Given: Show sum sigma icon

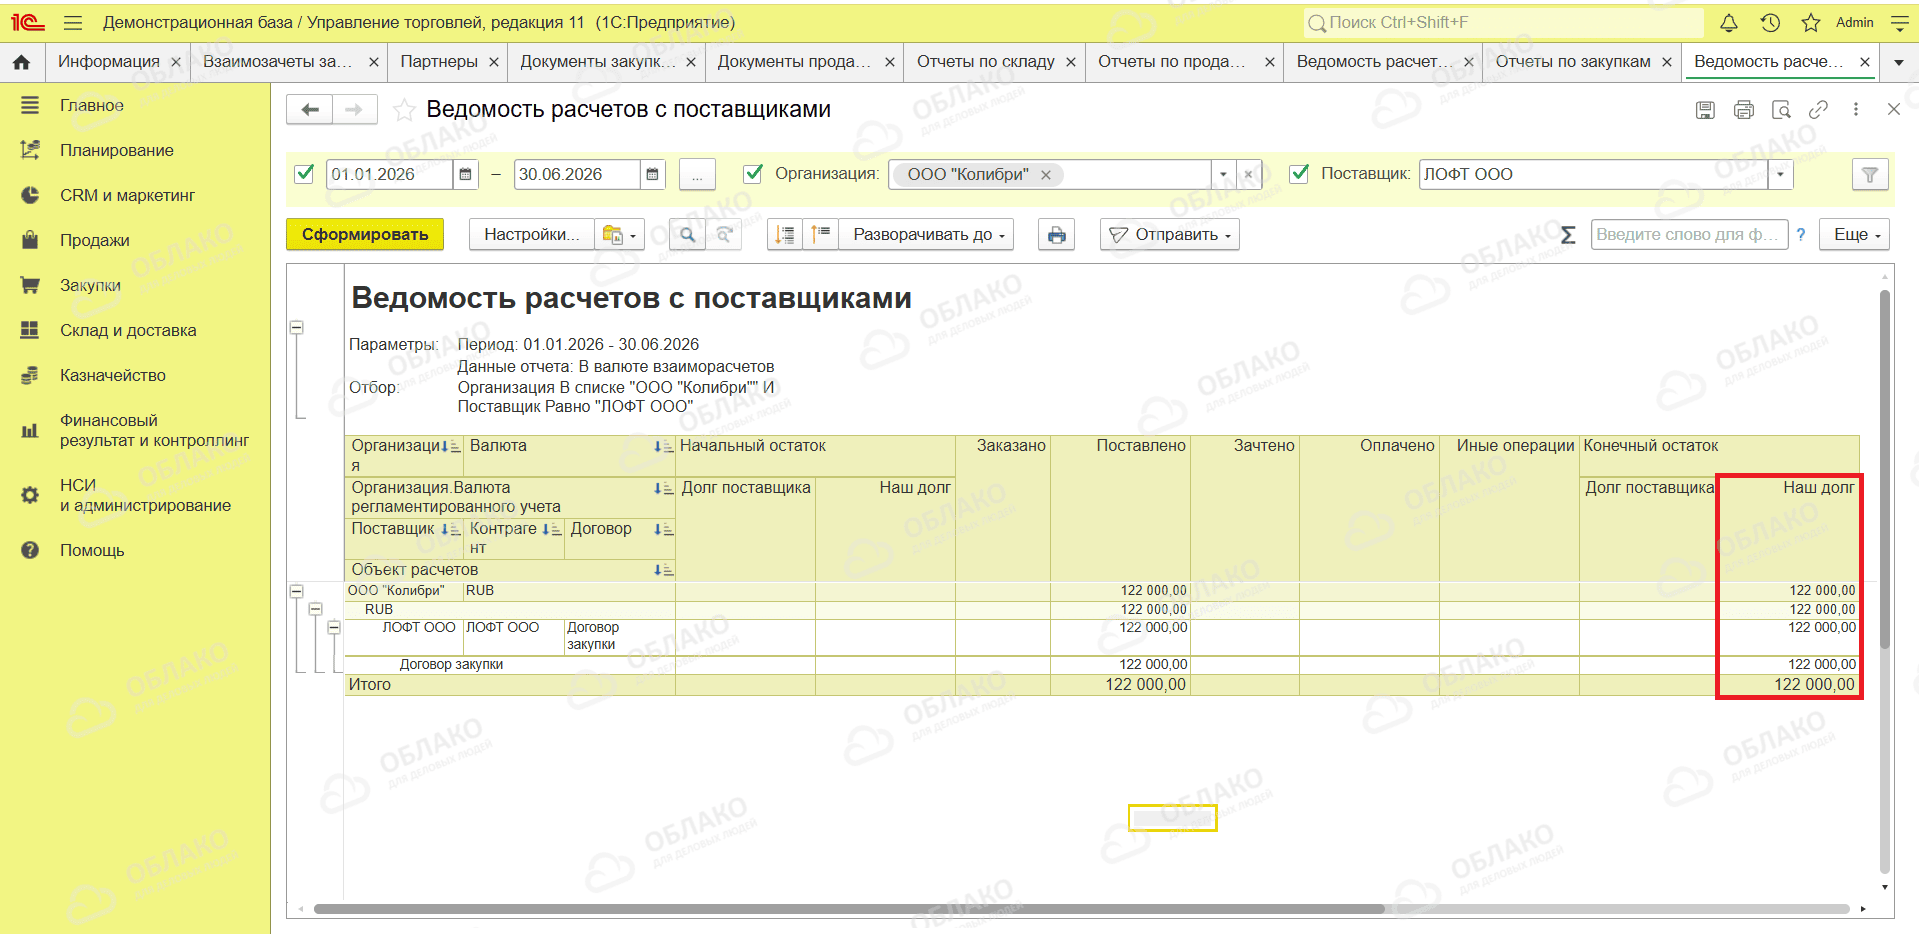Looking at the screenshot, I should tap(1568, 235).
